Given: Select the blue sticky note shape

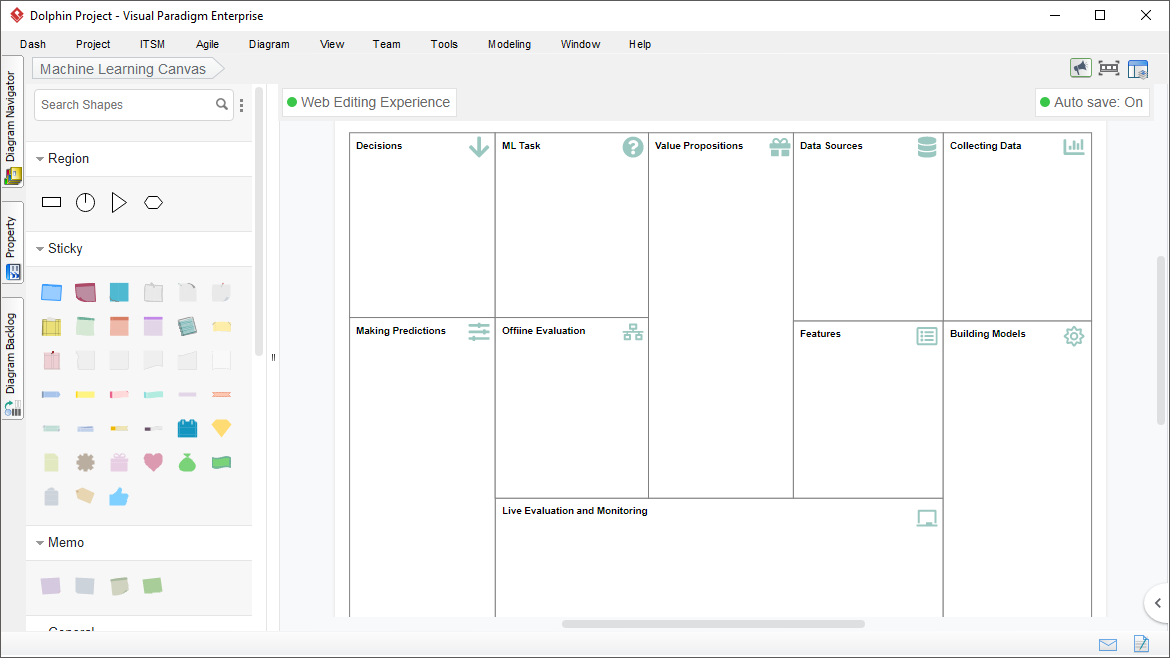Looking at the screenshot, I should click(51, 292).
